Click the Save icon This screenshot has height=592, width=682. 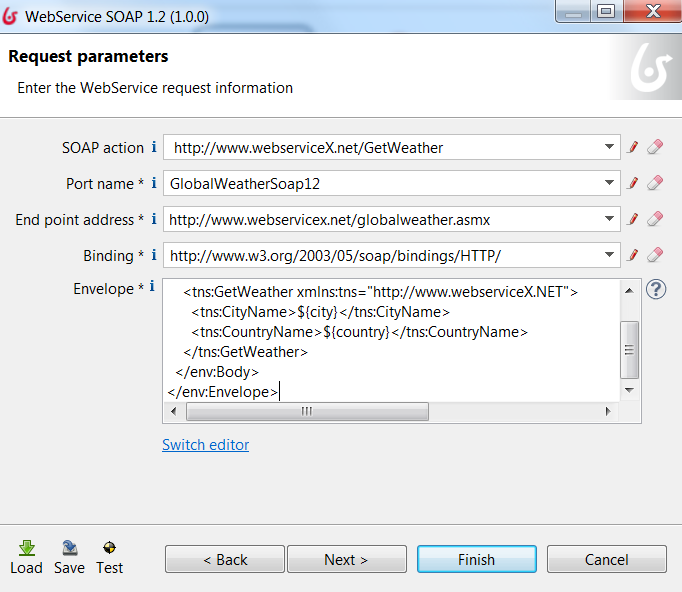(70, 548)
